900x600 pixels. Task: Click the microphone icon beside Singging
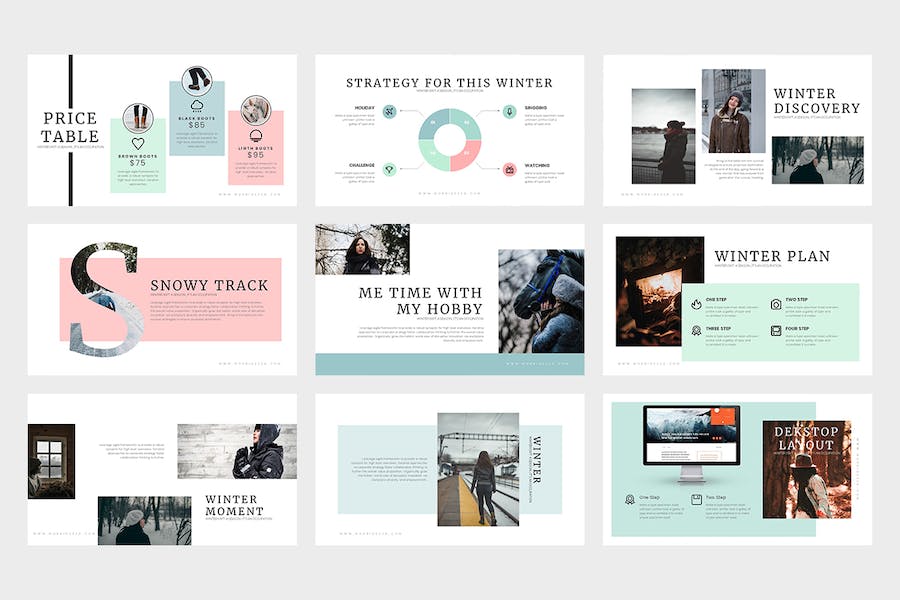(x=509, y=112)
